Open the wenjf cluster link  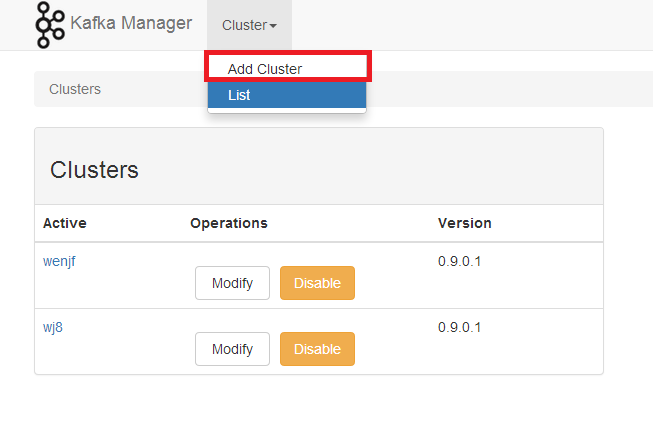pyautogui.click(x=60, y=262)
